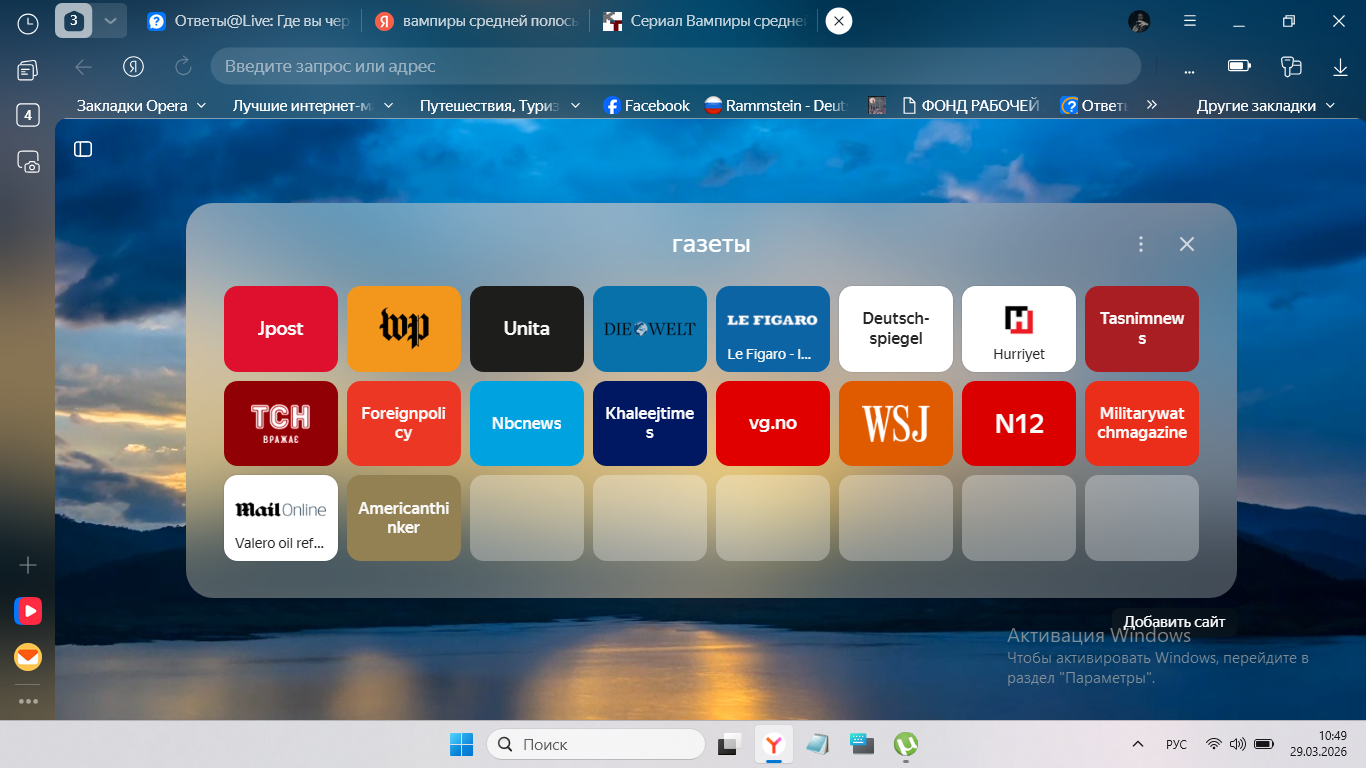Open the Foreignpolicy tile

click(404, 423)
